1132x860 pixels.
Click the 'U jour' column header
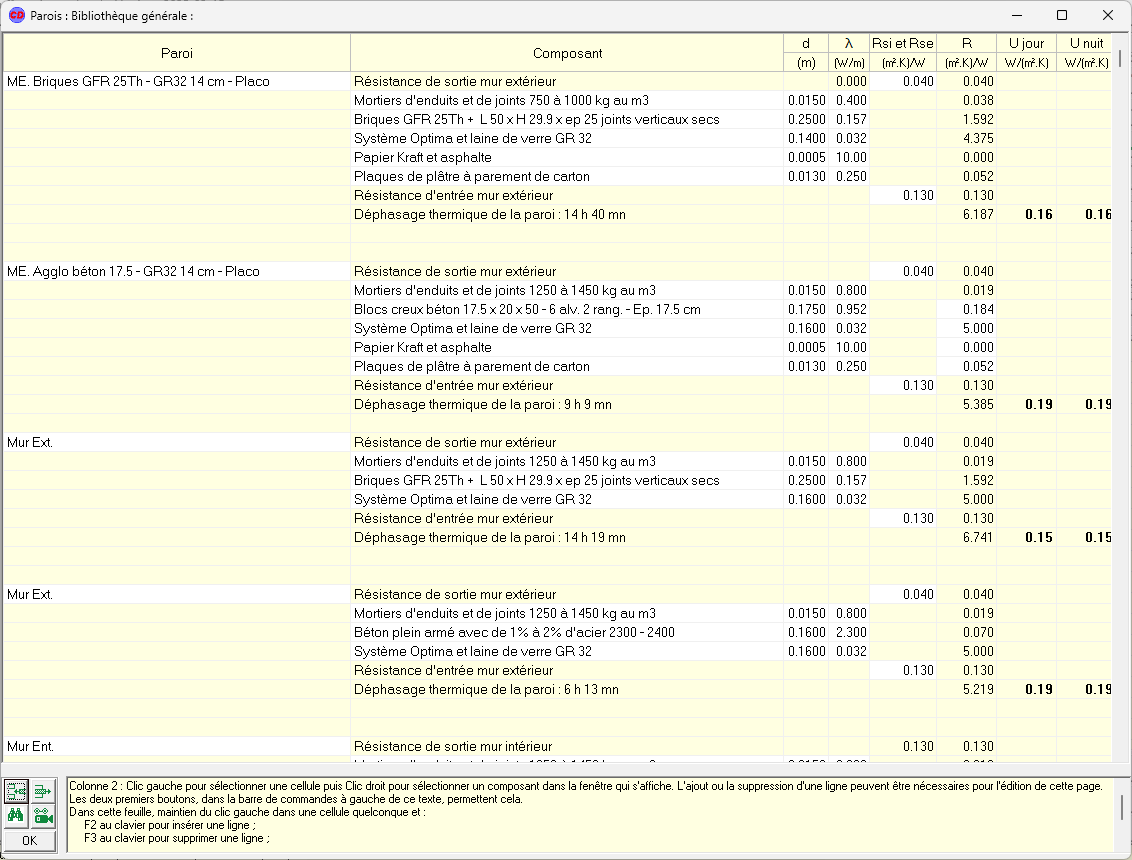coord(1027,43)
